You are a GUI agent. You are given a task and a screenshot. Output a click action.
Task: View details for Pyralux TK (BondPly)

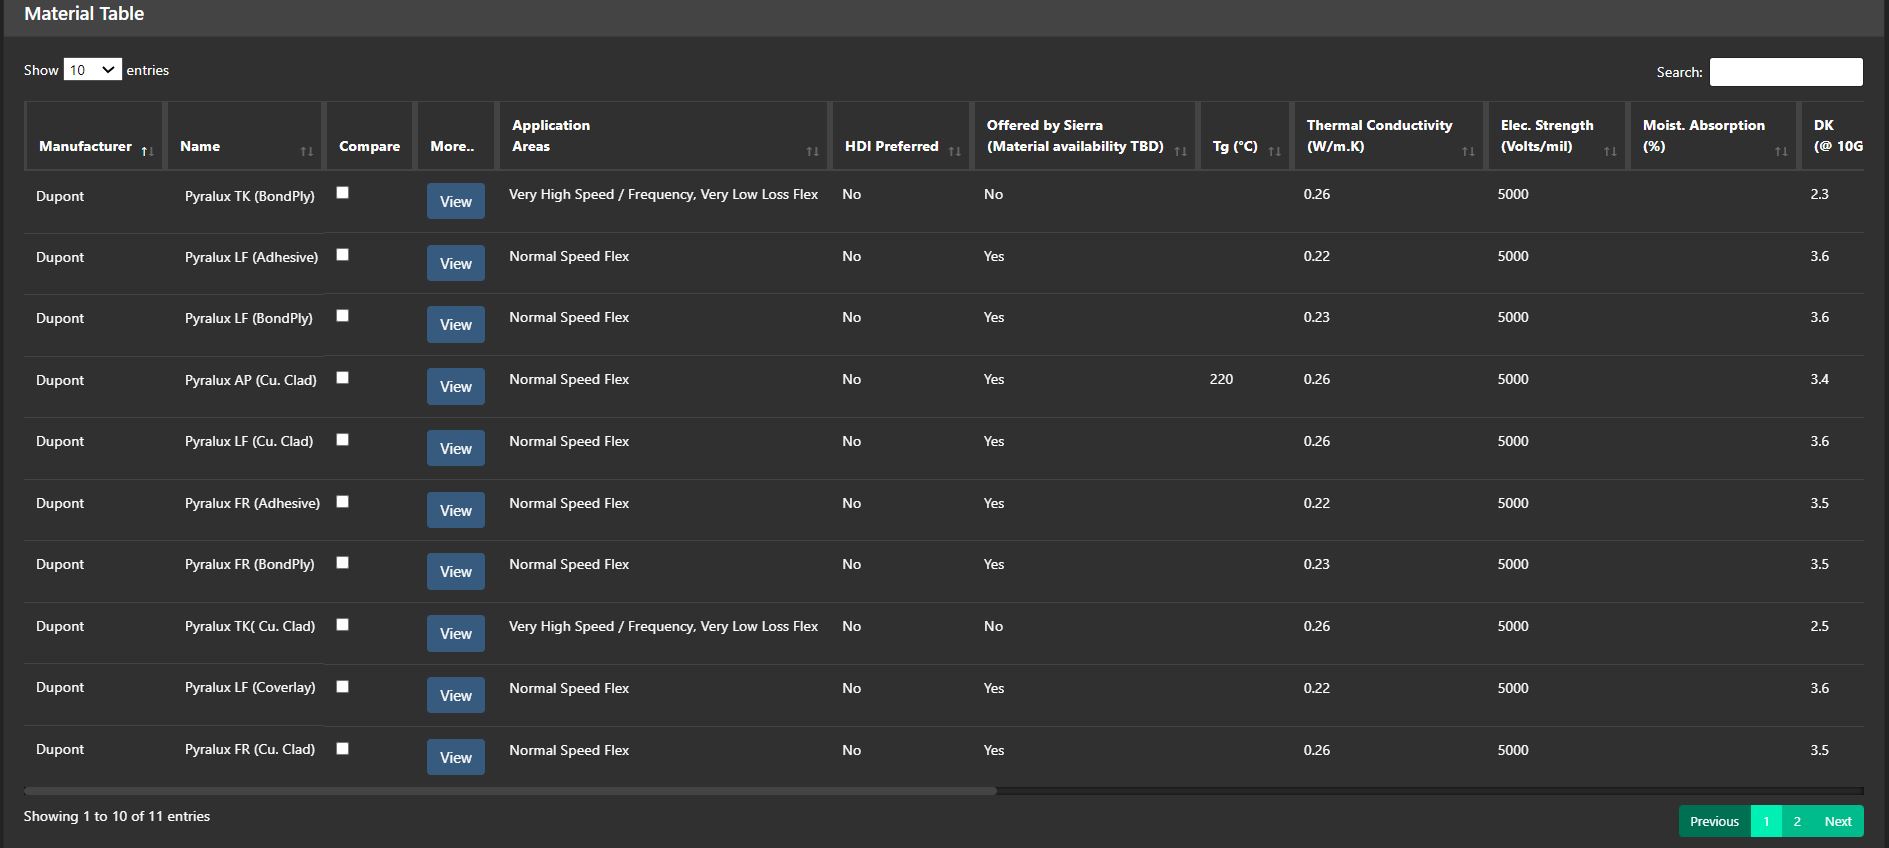click(456, 201)
